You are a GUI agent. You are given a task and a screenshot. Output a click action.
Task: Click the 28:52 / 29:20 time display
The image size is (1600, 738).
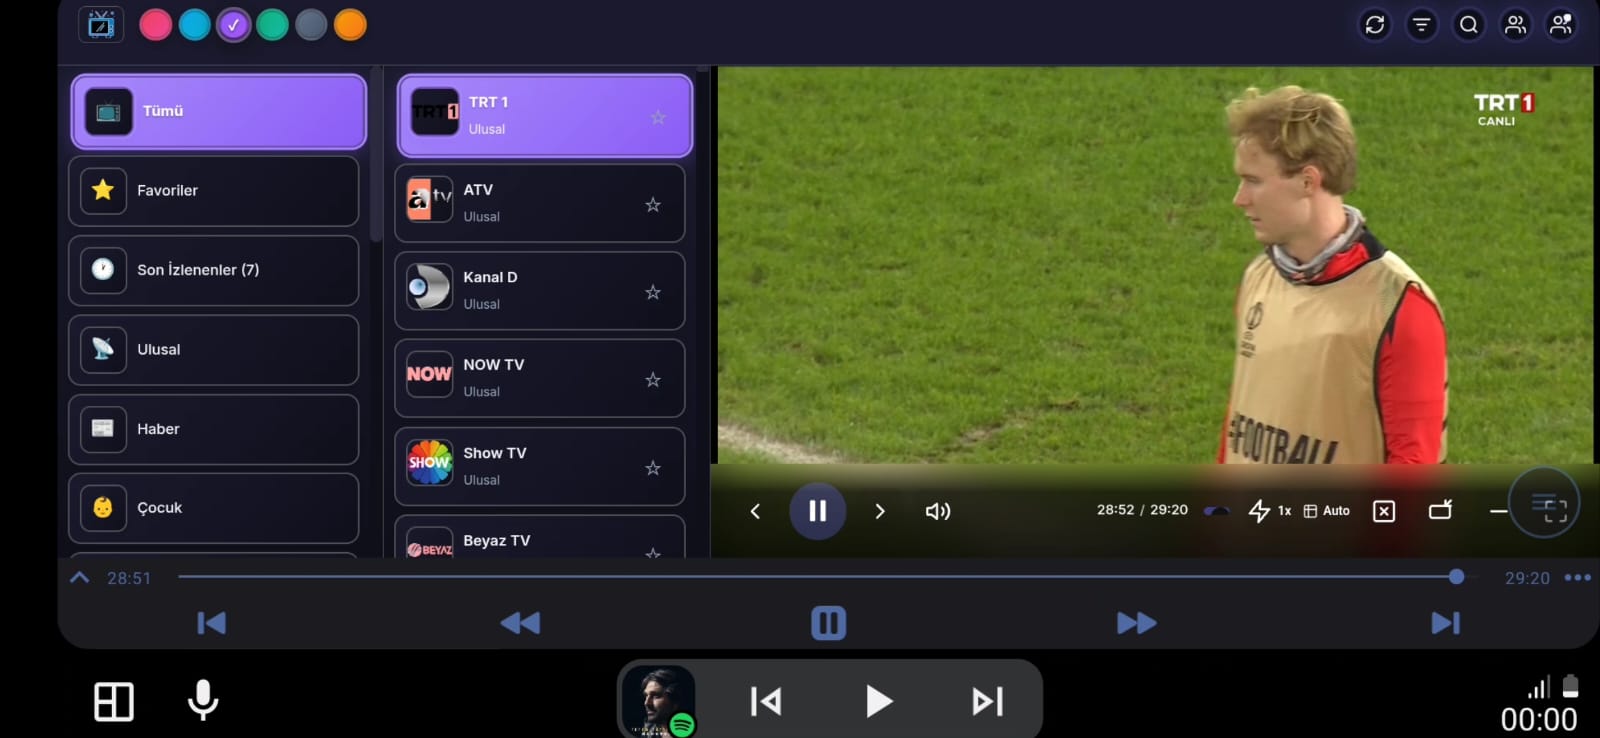[x=1142, y=510]
